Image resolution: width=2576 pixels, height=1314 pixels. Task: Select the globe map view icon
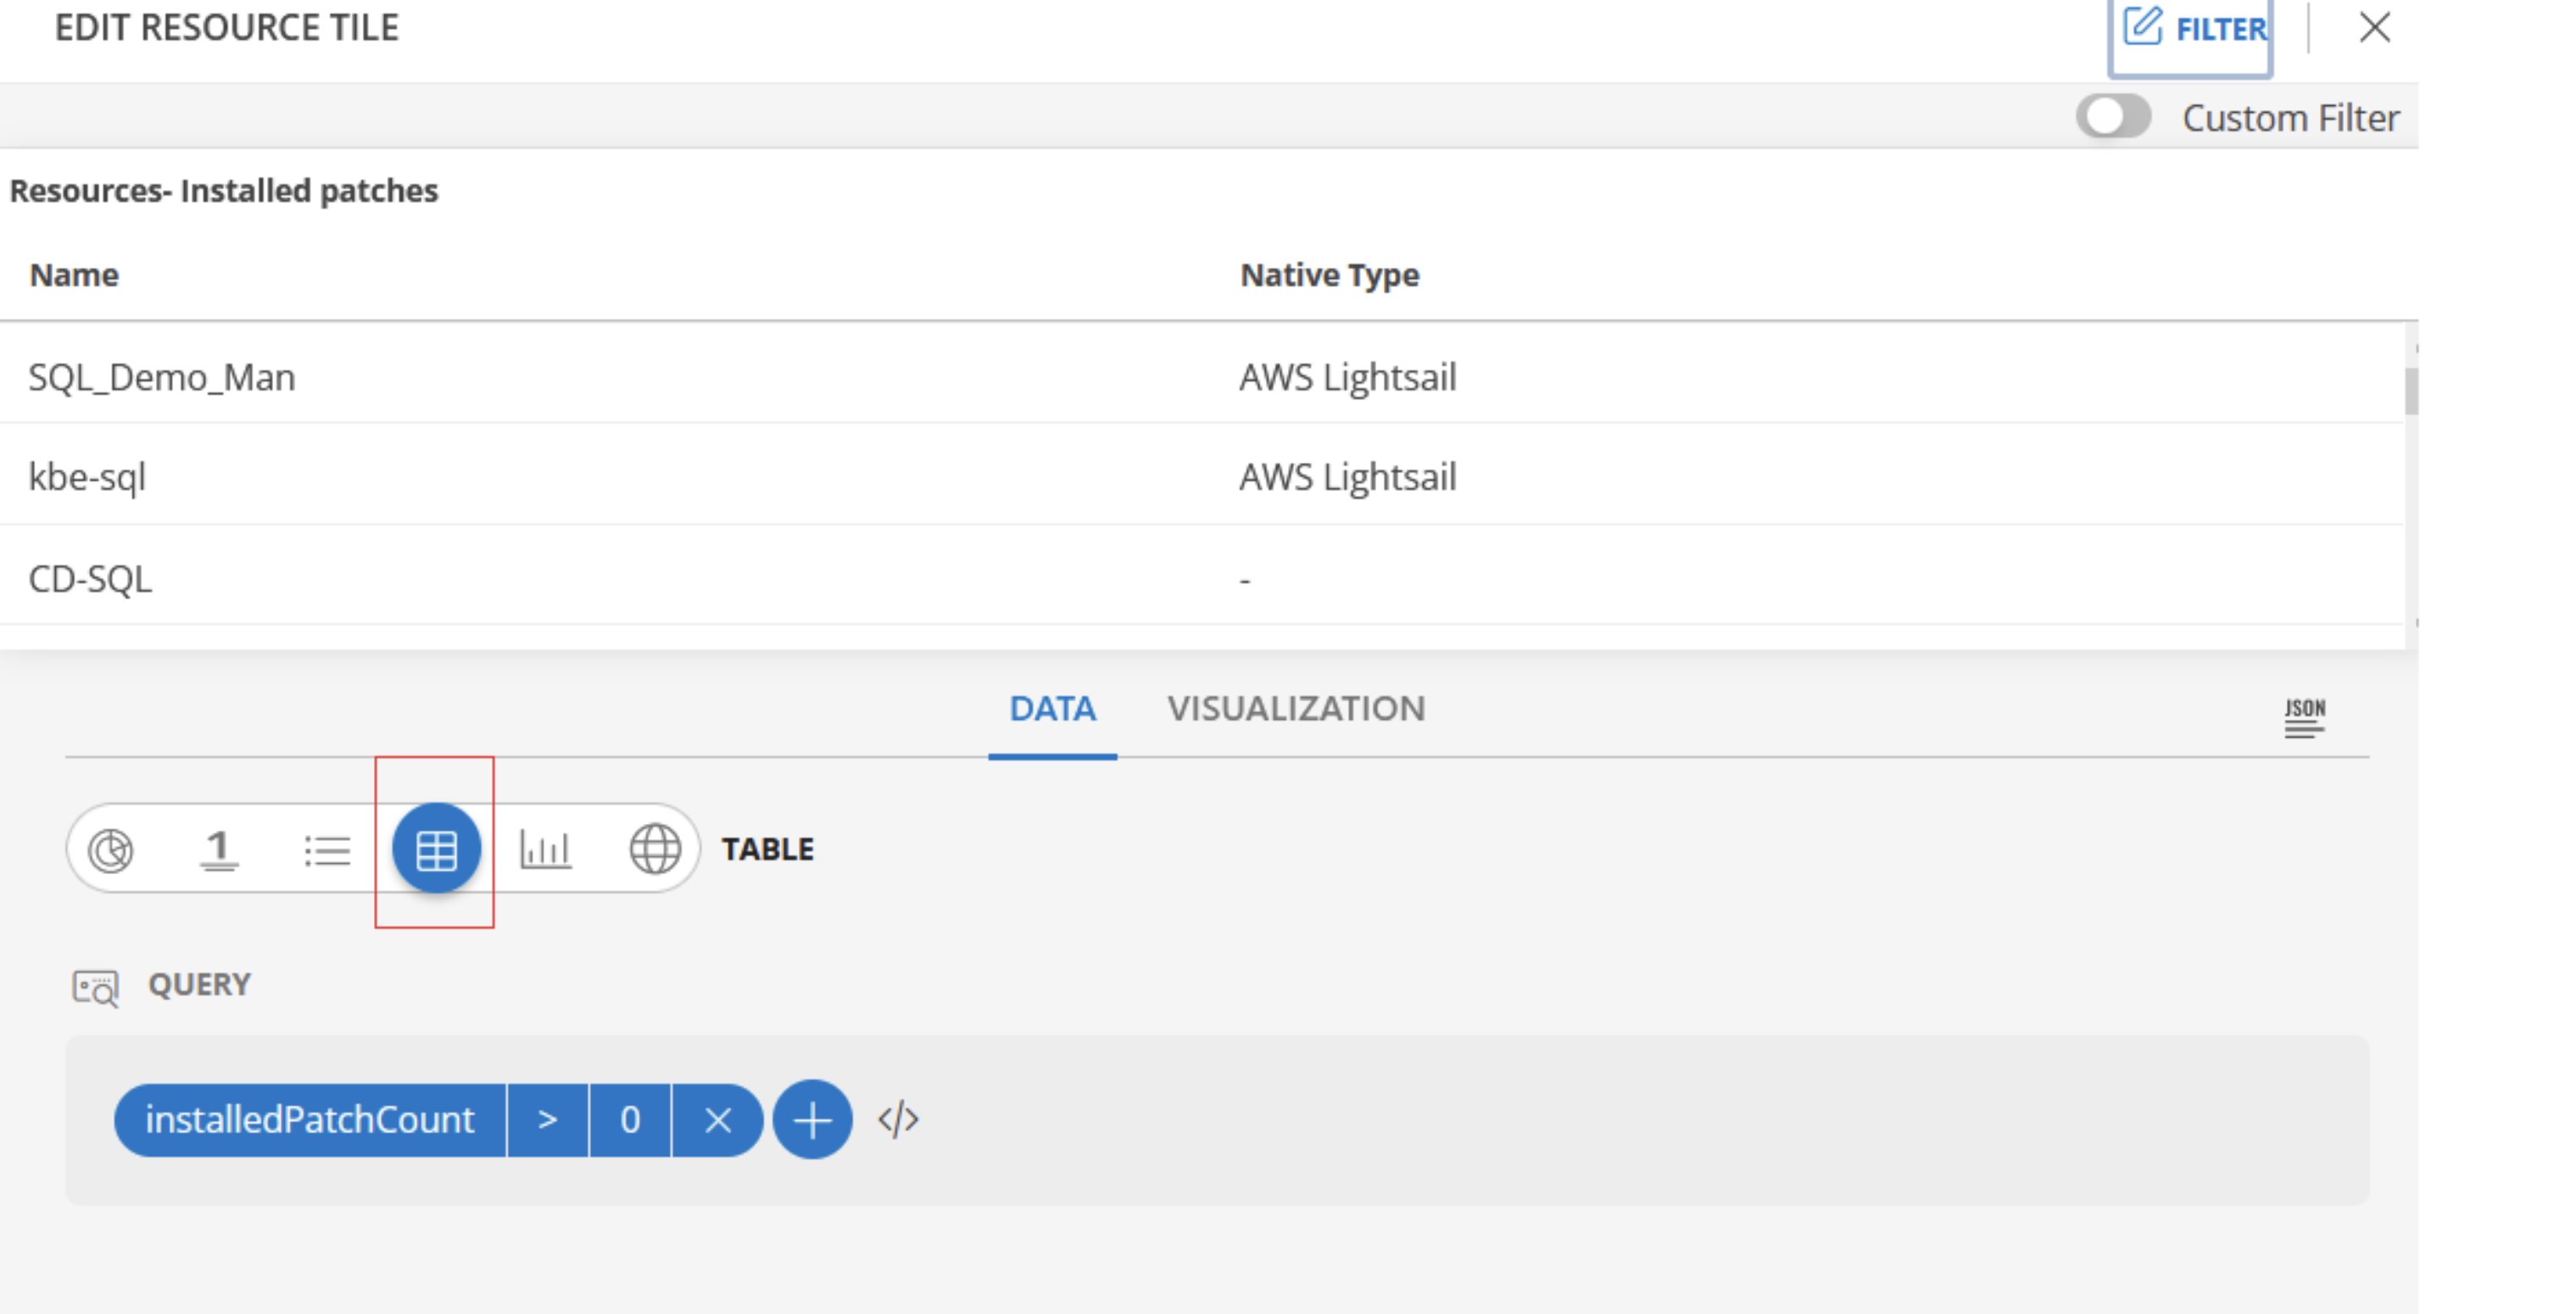click(654, 850)
